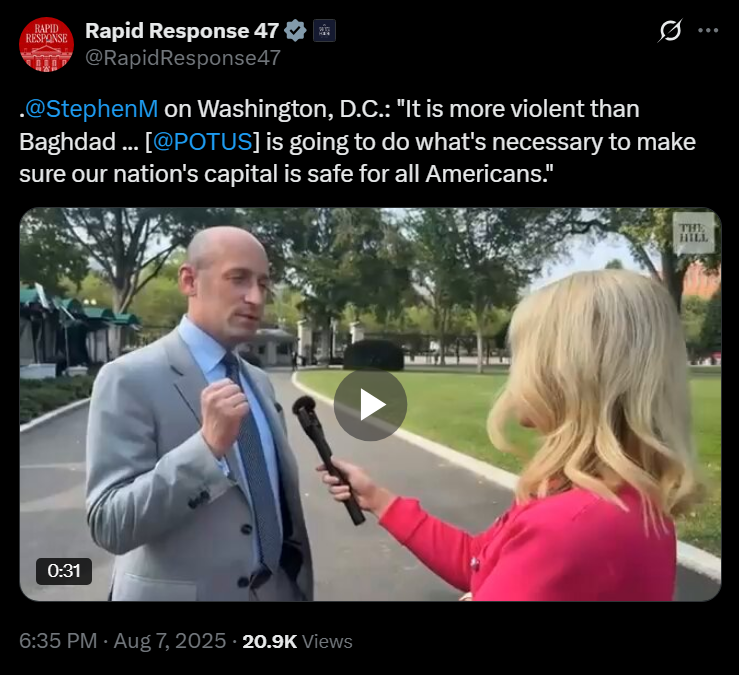The width and height of the screenshot is (739, 675).
Task: Open the Rapid Response profile avatar
Action: 46,44
